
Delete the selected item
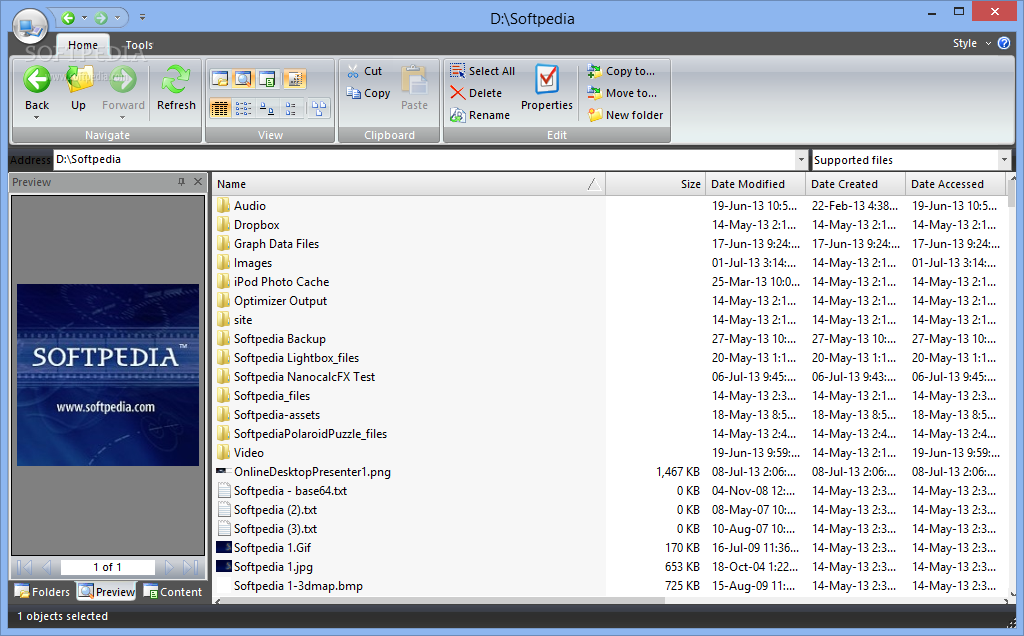(x=476, y=93)
